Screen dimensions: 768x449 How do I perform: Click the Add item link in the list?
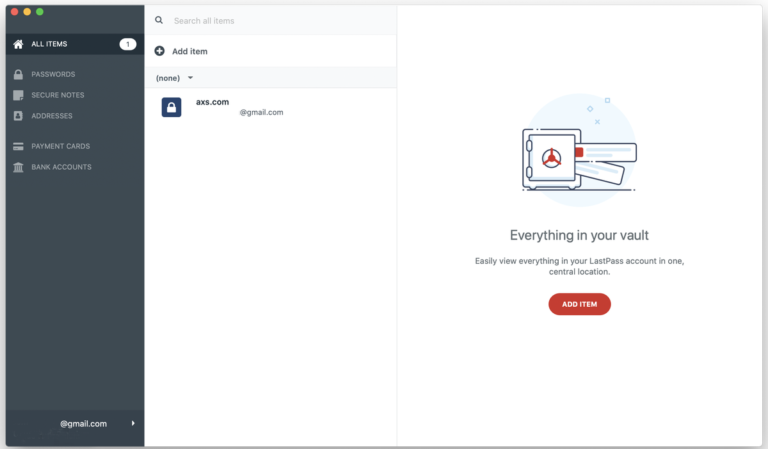190,51
